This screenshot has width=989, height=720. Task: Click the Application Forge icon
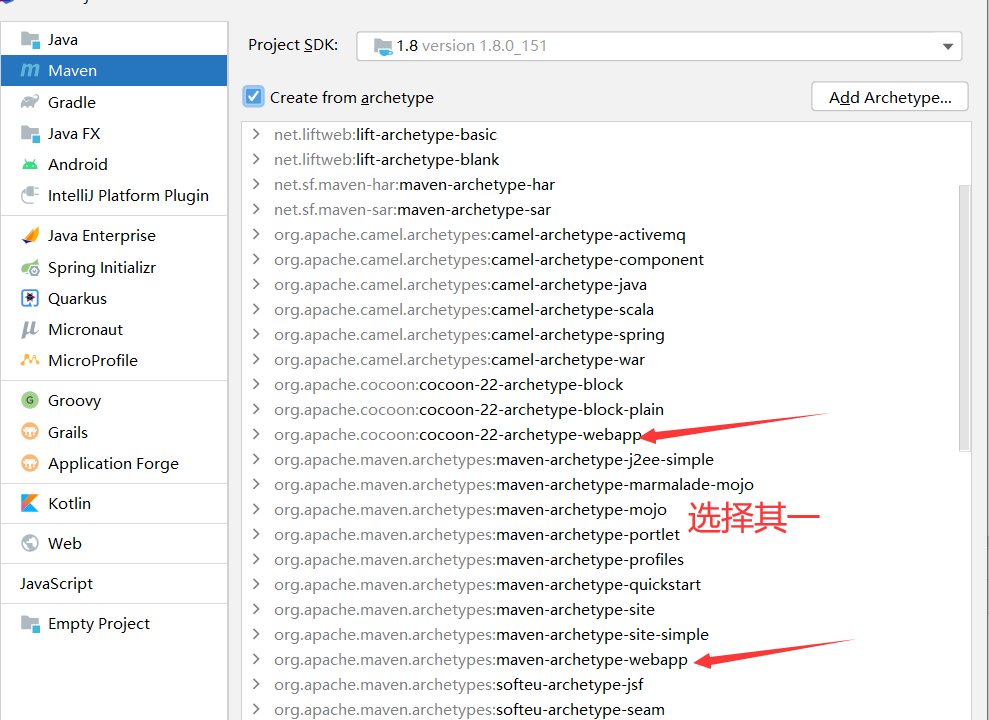tap(30, 463)
